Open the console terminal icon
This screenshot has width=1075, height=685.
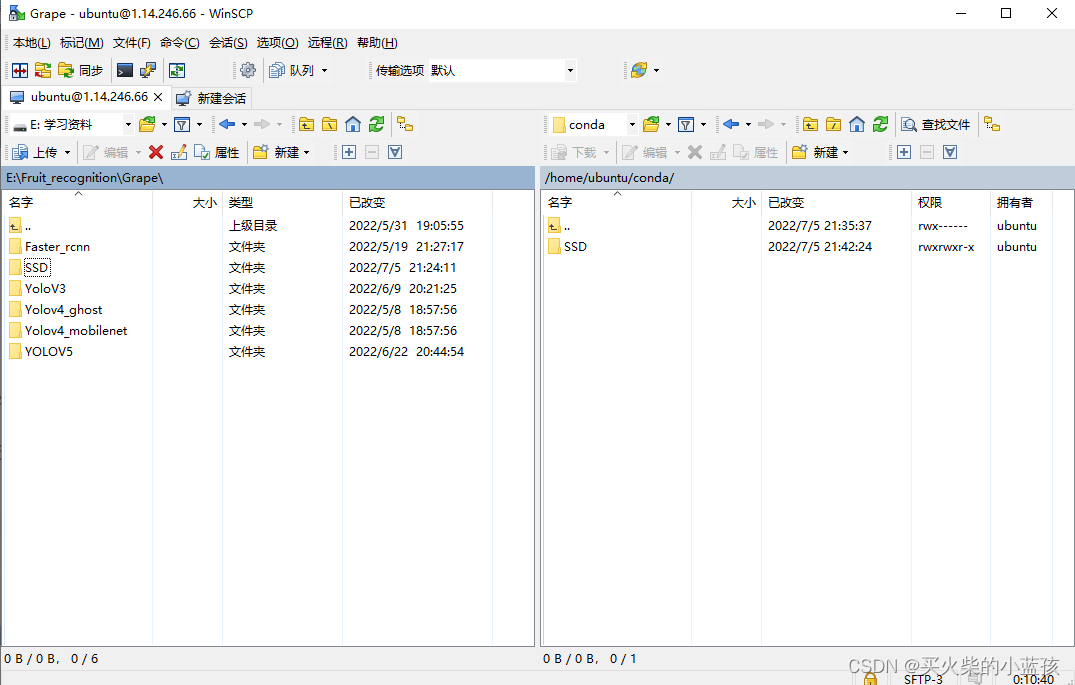coord(125,70)
